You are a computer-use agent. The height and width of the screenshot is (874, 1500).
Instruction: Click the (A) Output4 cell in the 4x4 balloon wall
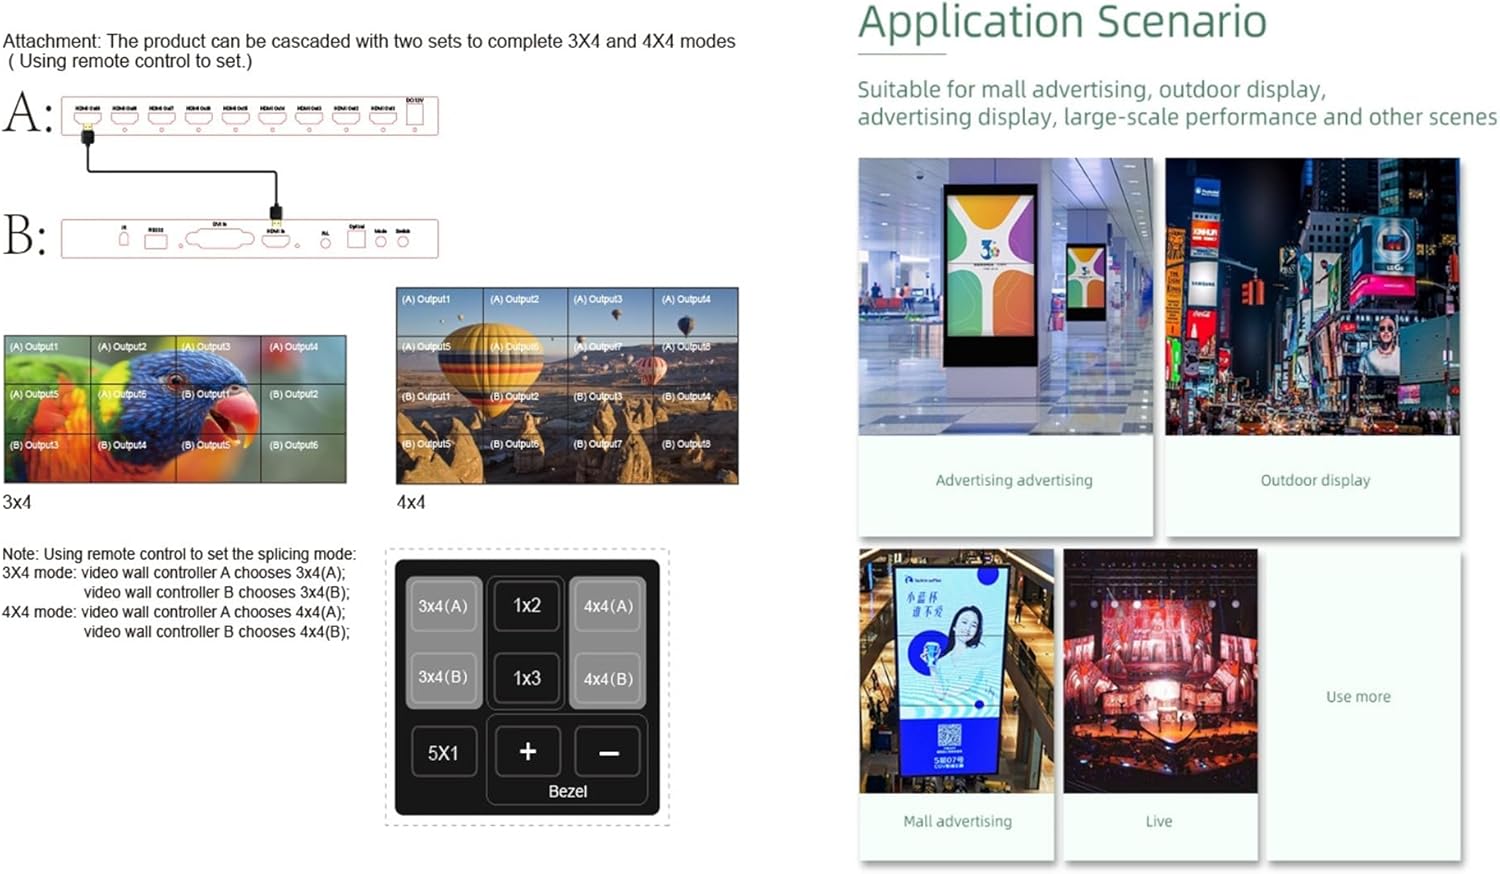coord(696,312)
